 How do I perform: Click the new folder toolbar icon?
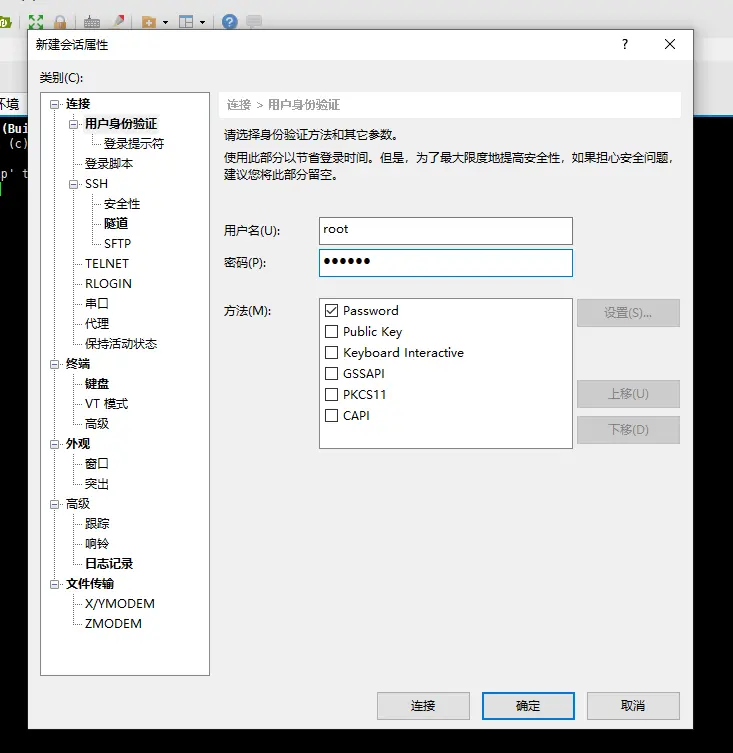(149, 22)
